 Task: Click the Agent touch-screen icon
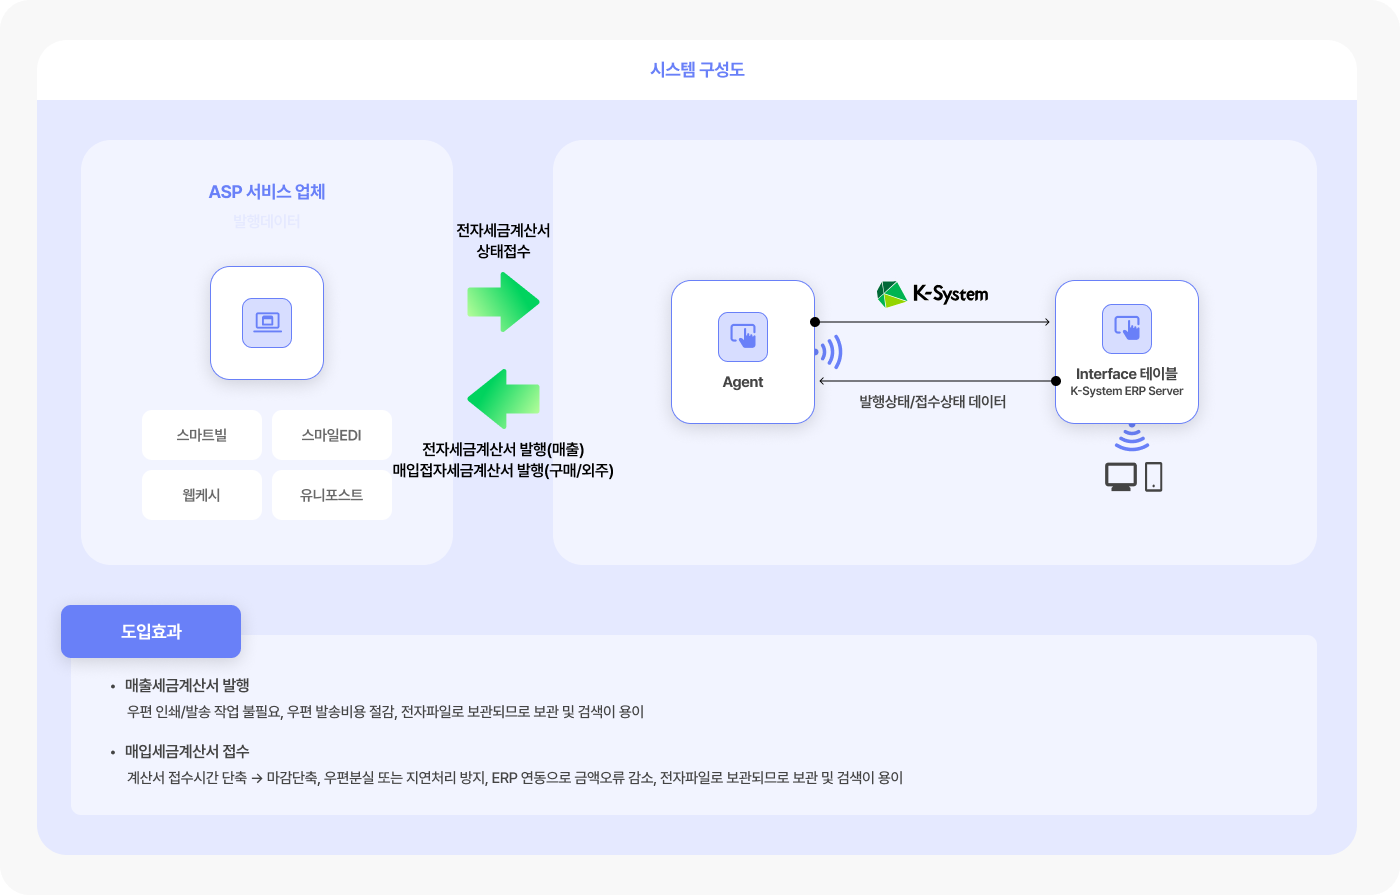(743, 337)
